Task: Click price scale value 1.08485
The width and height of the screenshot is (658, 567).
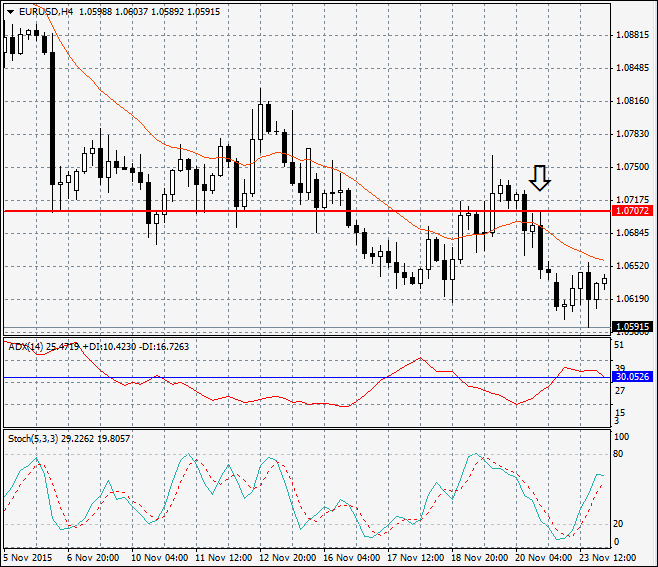Action: (x=632, y=68)
